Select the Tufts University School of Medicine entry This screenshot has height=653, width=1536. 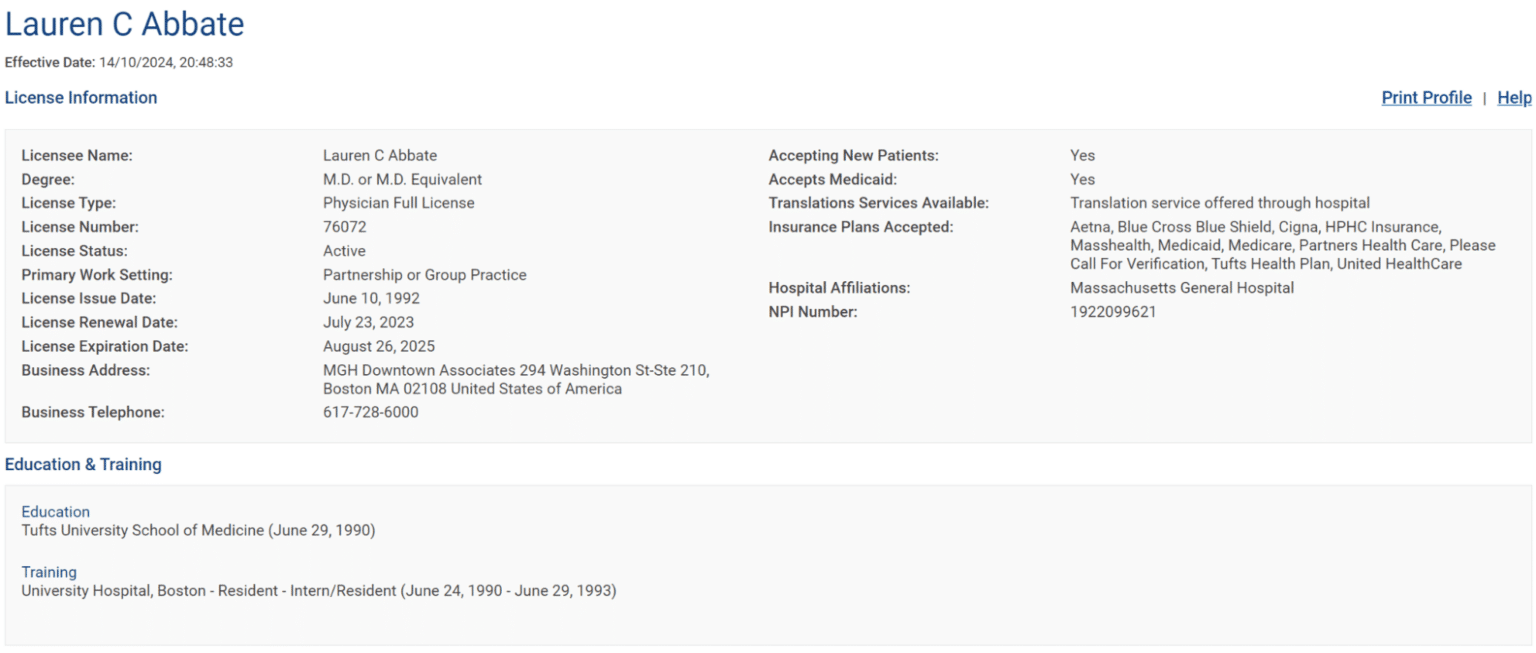point(197,530)
